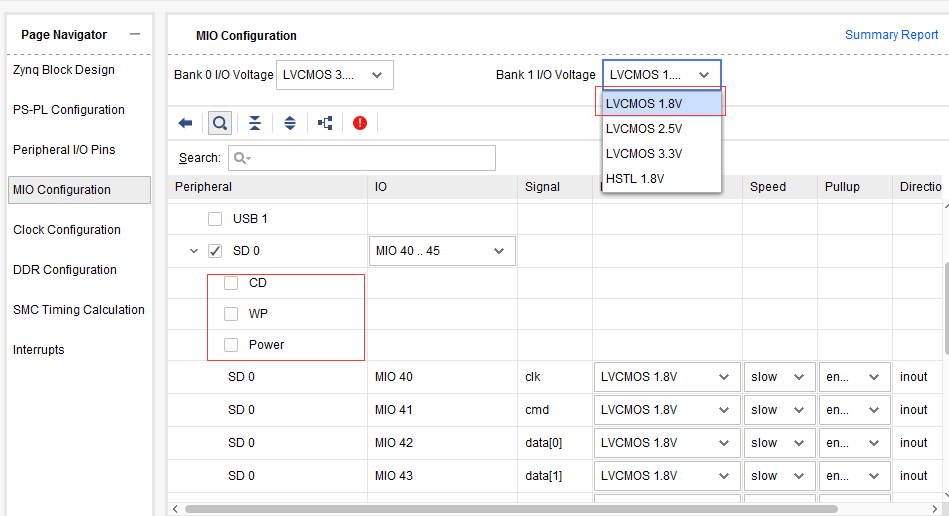Click the vertical scrollbar thumb
Viewport: 949px width, 516px height.
coord(946,309)
